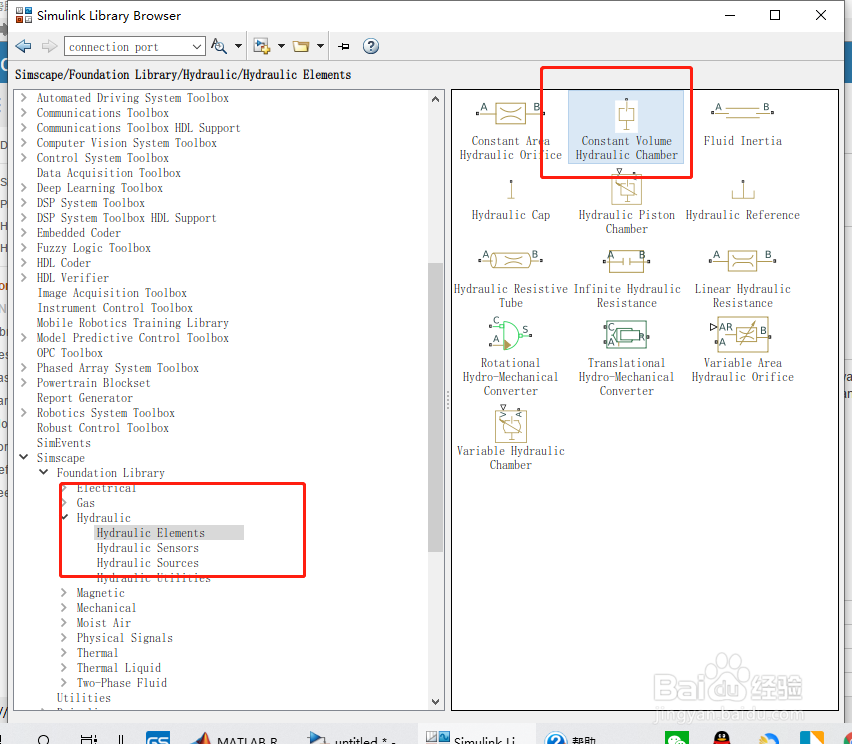This screenshot has height=744, width=852.
Task: Select Hydraulic Sources in the tree
Action: click(148, 563)
